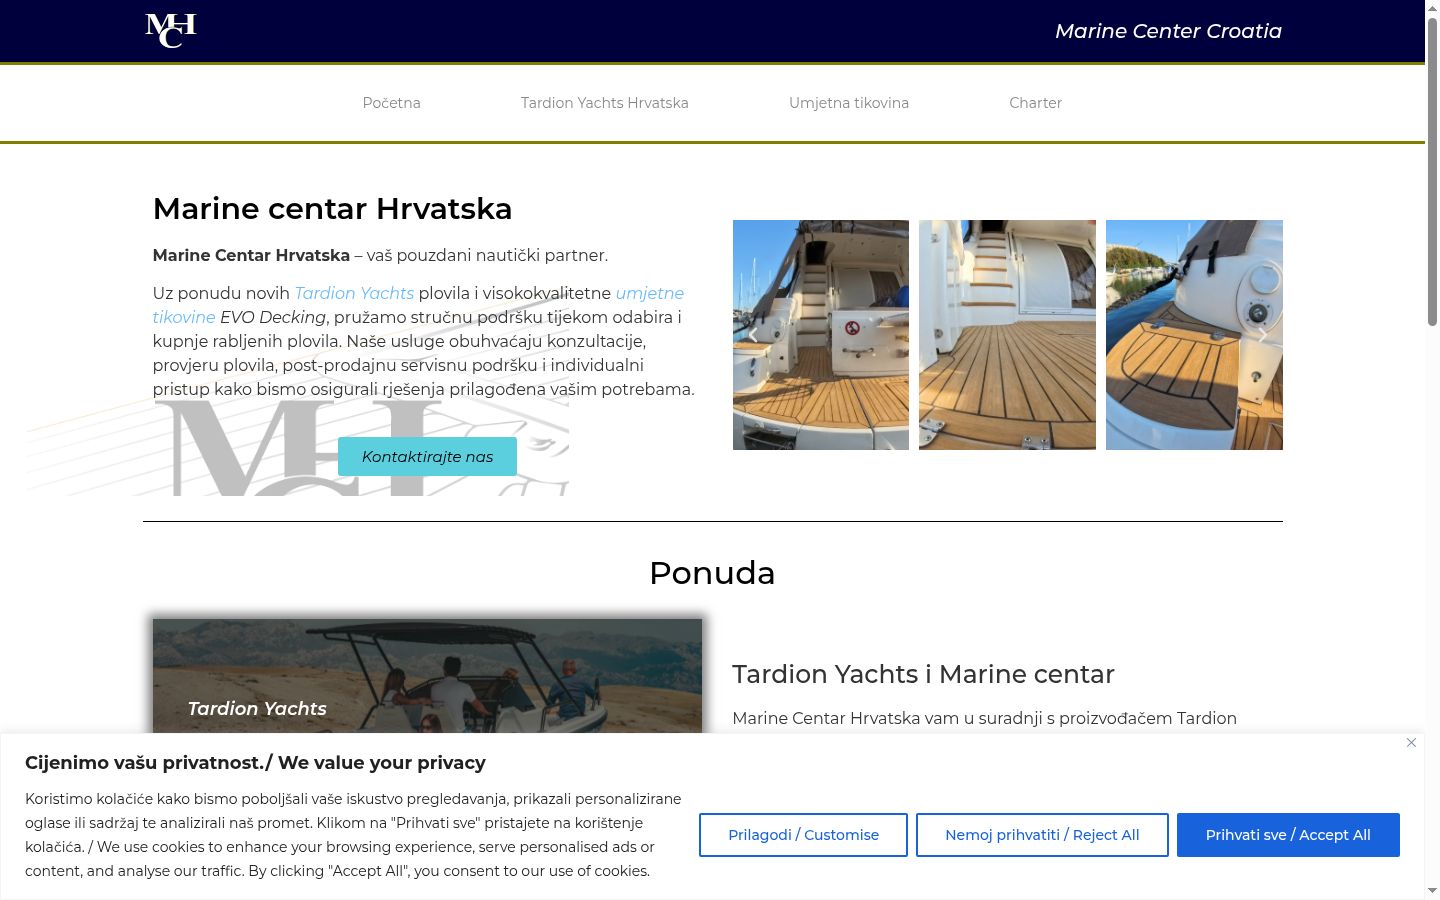Advance the photo carousel with the right arrow
Image resolution: width=1440 pixels, height=900 pixels.
coord(1263,336)
